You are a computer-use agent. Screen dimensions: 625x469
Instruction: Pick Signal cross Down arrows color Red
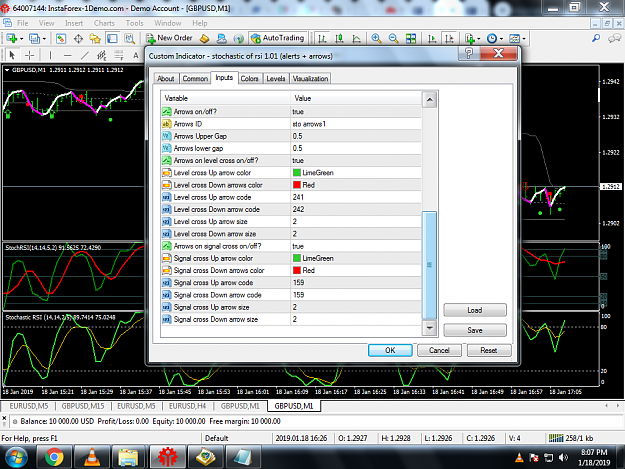pyautogui.click(x=356, y=271)
